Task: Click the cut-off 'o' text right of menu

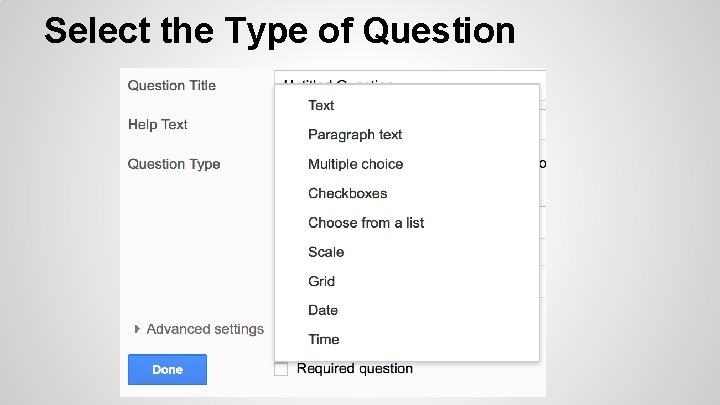Action: pos(542,163)
